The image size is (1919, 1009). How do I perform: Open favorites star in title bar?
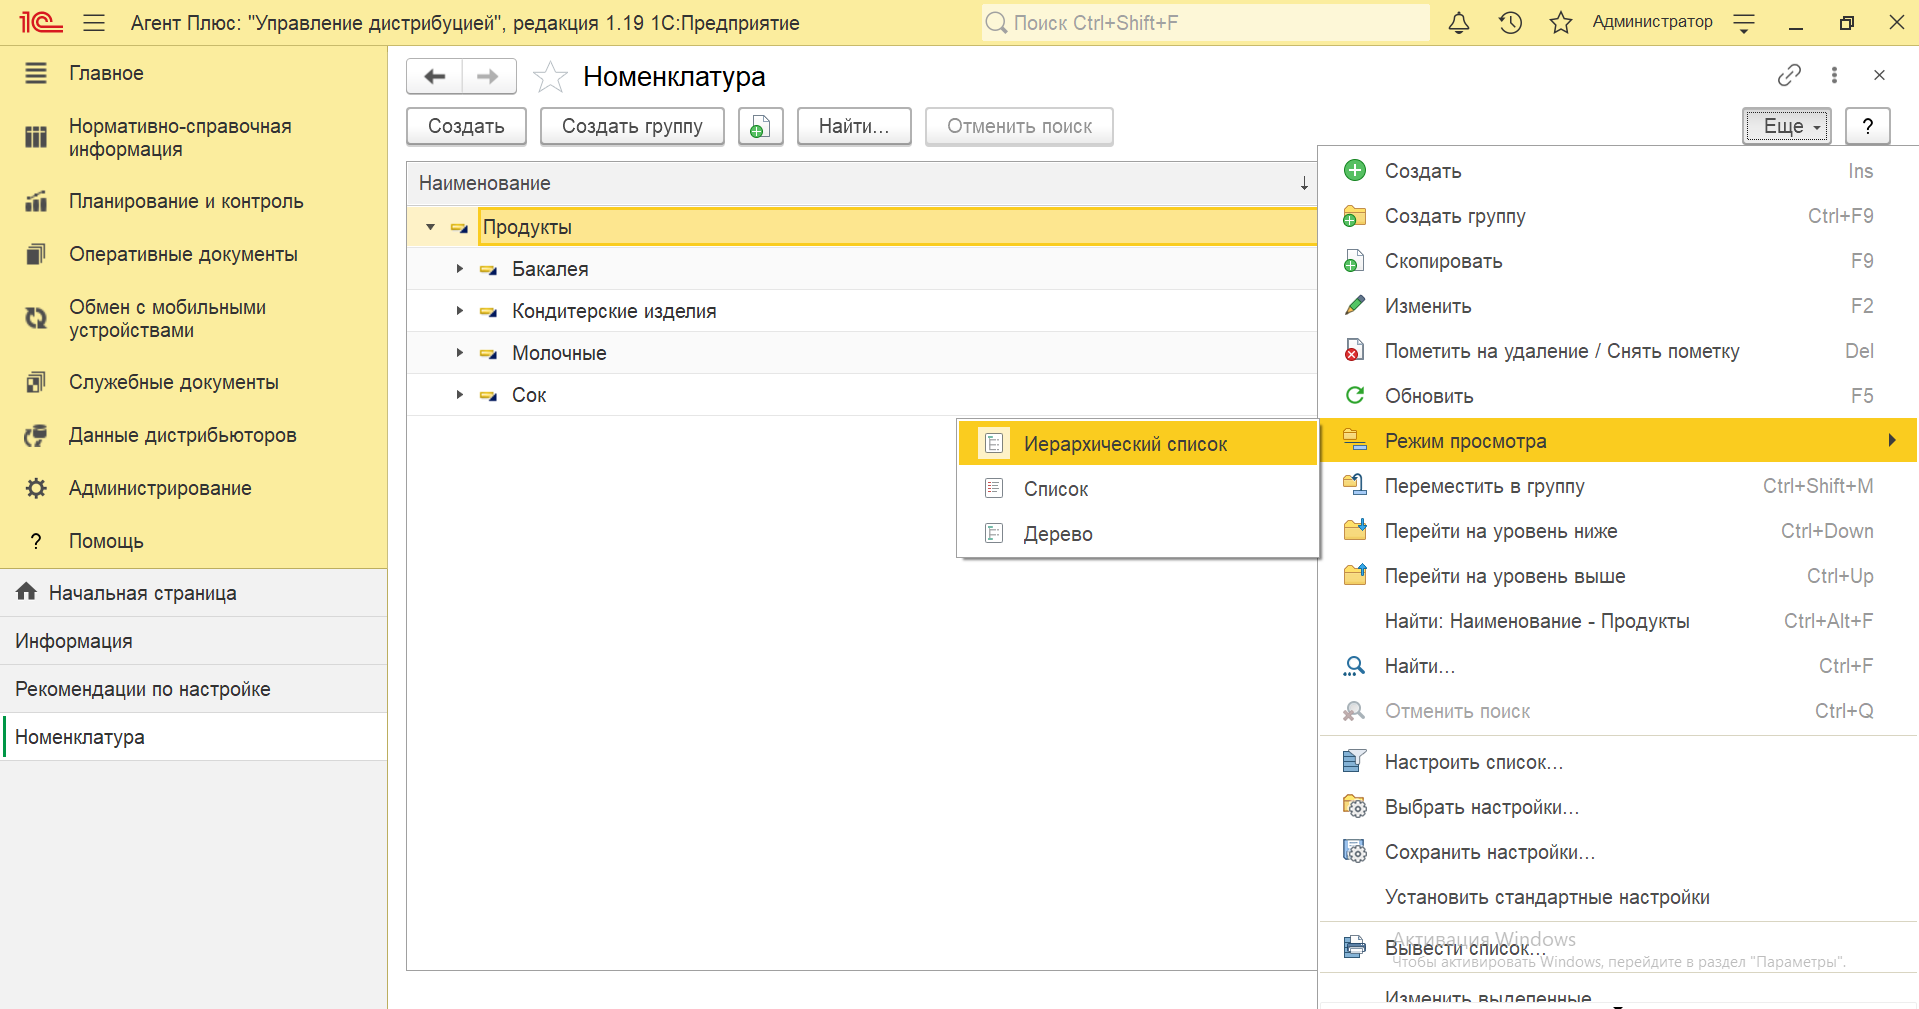pyautogui.click(x=1560, y=22)
